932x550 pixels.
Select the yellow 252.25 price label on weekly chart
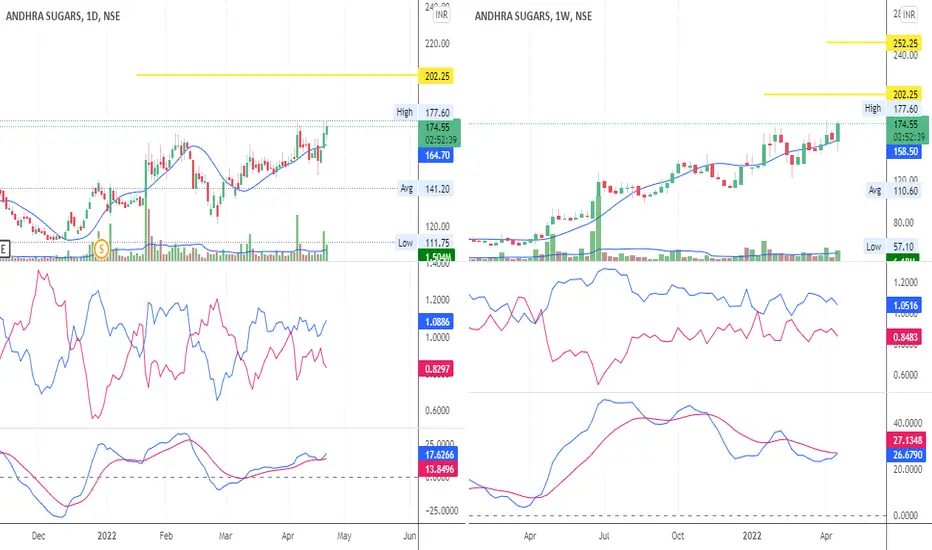coord(905,43)
